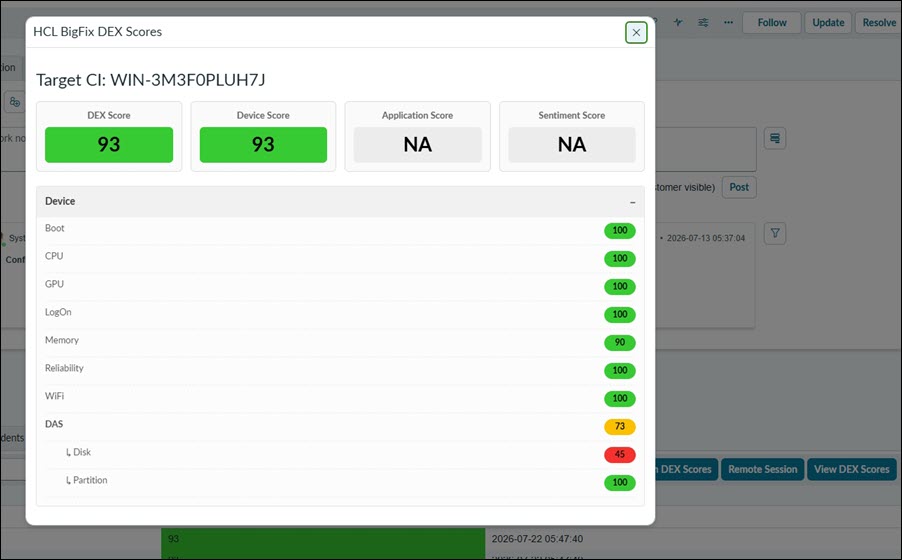Click the yellow DAS score badge 73

pos(620,426)
